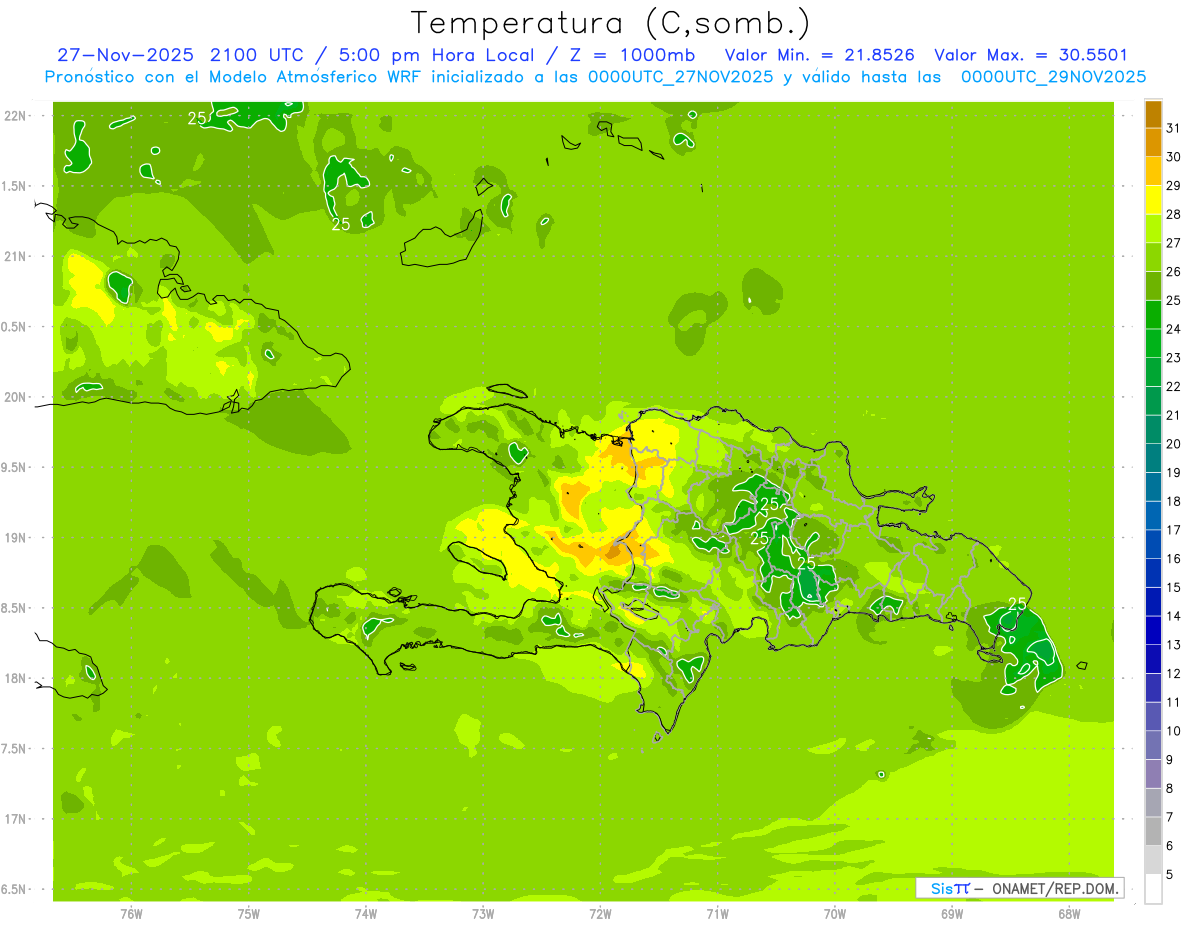Pick the dark blue colorbar swatch between 13 and 14

click(x=1153, y=630)
